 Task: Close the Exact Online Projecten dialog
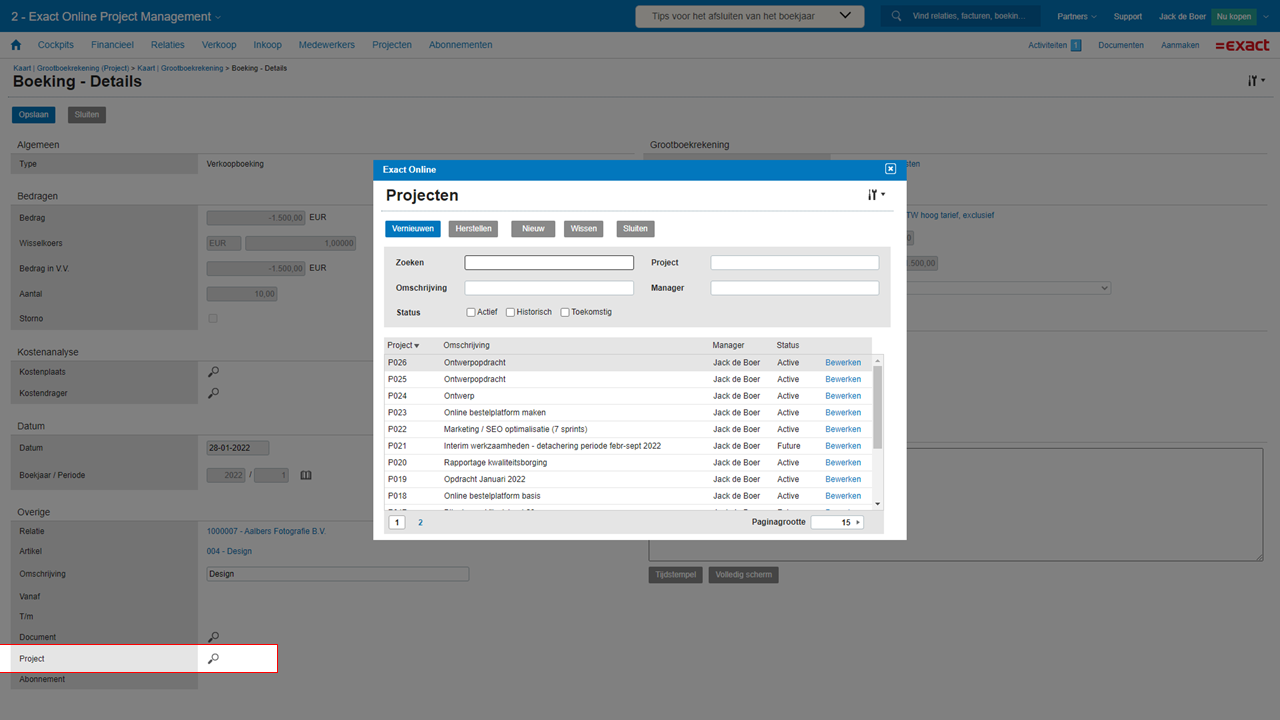tap(890, 169)
